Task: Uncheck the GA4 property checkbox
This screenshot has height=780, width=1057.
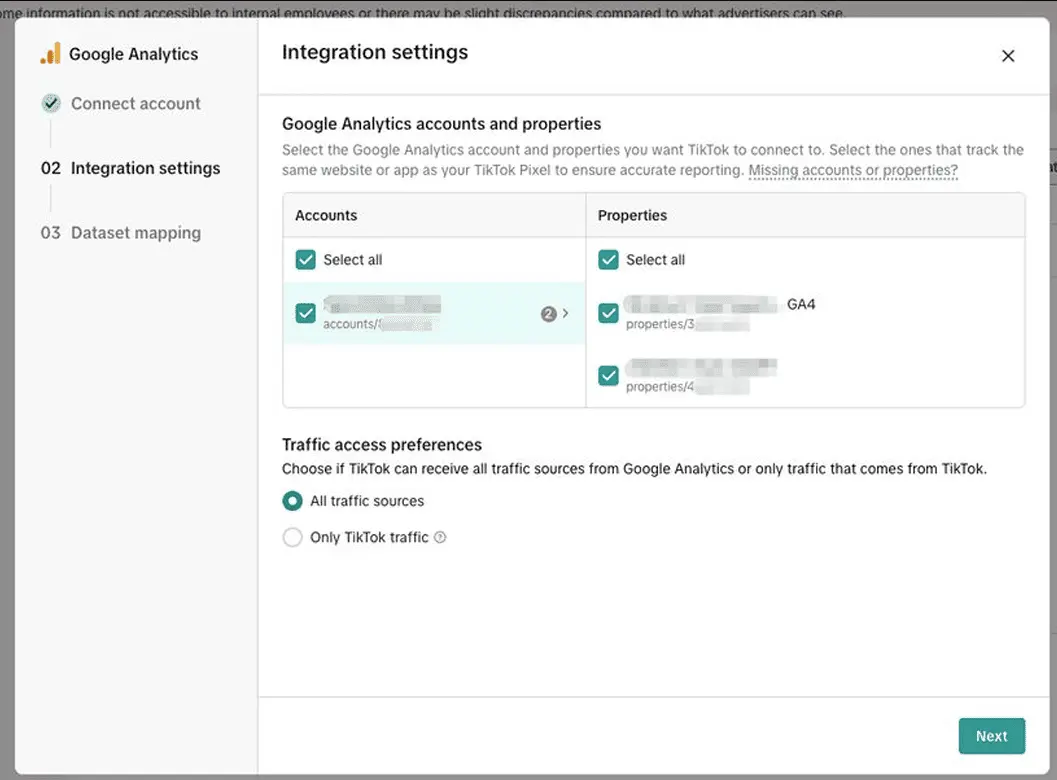Action: click(608, 313)
